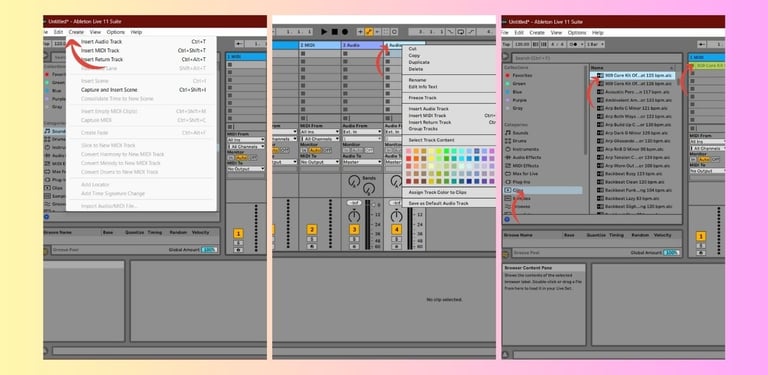768x375 pixels.
Task: Toggle Monitor Auto in right window MIDI track
Action: [704, 160]
